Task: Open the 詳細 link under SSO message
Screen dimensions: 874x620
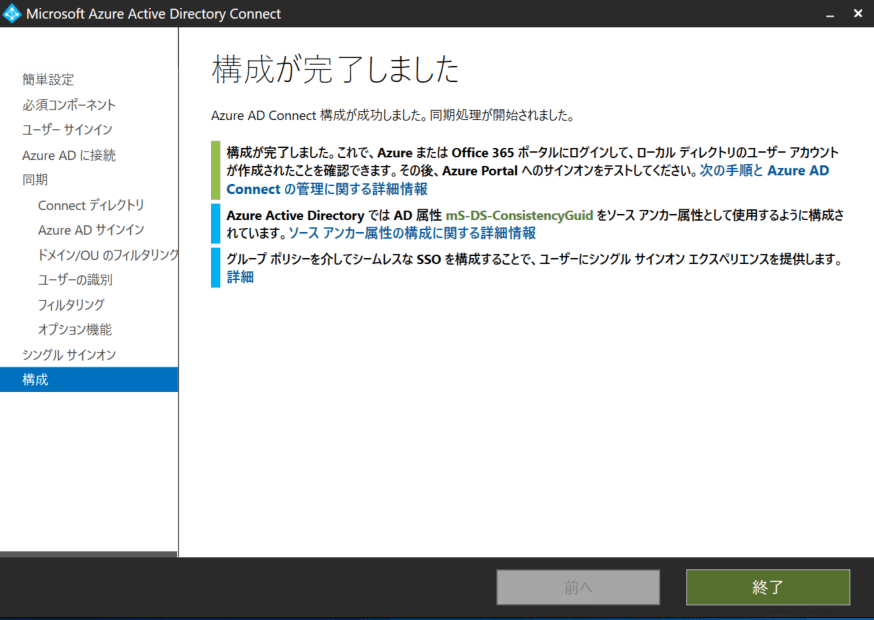Action: 240,277
